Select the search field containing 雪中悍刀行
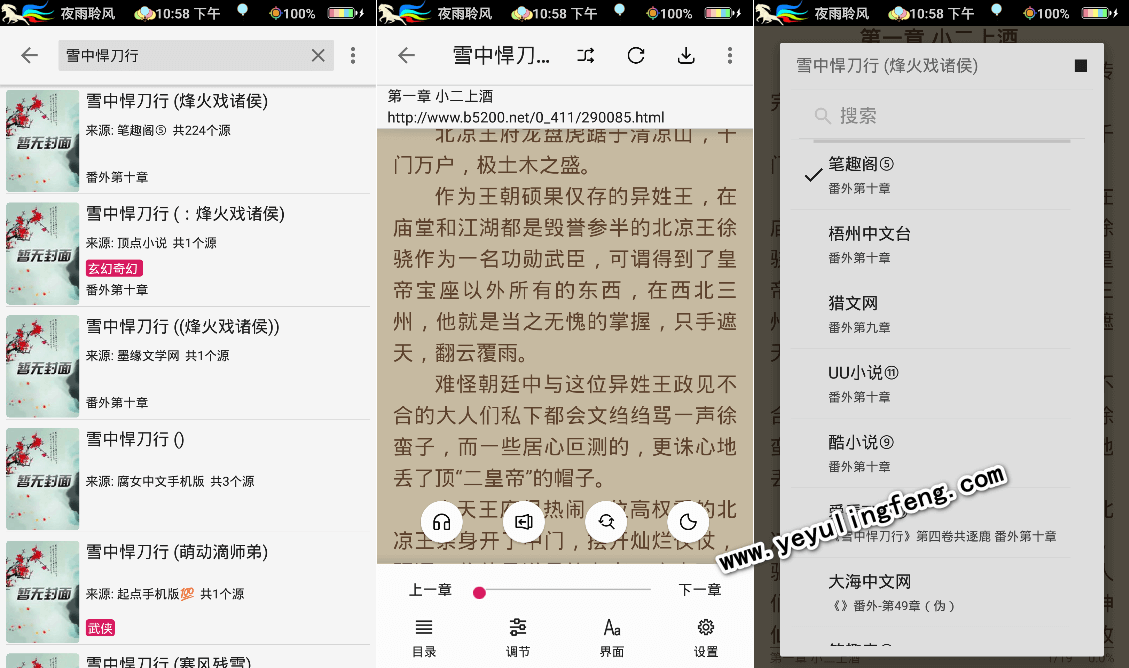This screenshot has height=668, width=1129. (196, 55)
